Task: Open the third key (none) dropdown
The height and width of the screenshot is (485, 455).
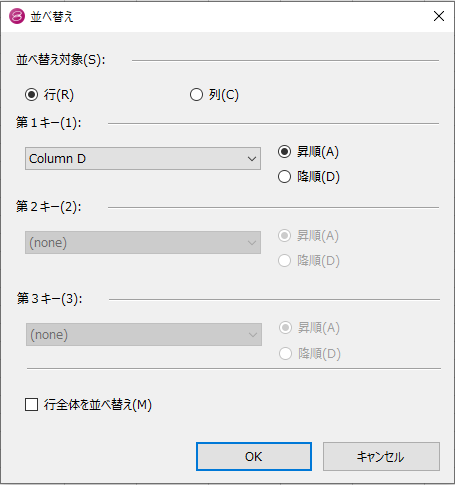Action: pyautogui.click(x=144, y=334)
